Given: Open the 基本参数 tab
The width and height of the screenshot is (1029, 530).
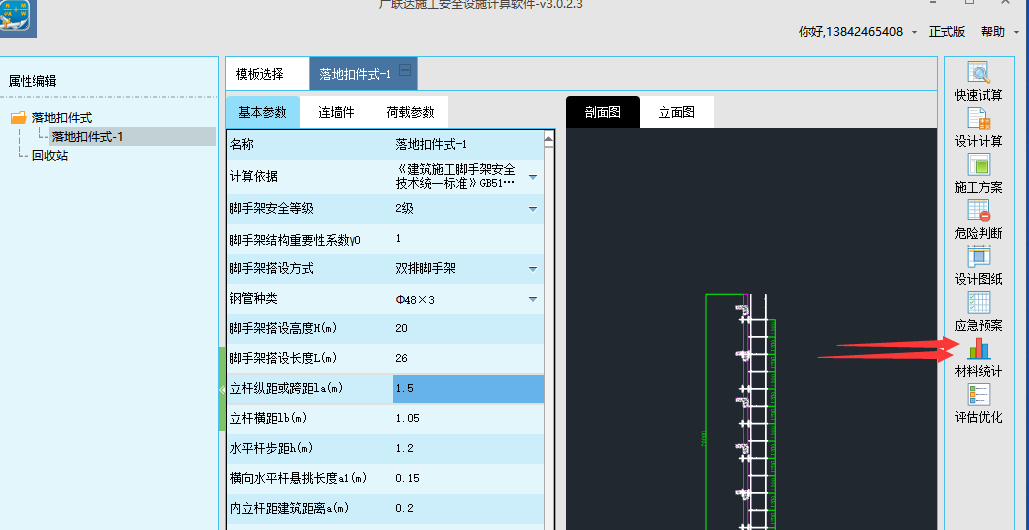Looking at the screenshot, I should 262,112.
